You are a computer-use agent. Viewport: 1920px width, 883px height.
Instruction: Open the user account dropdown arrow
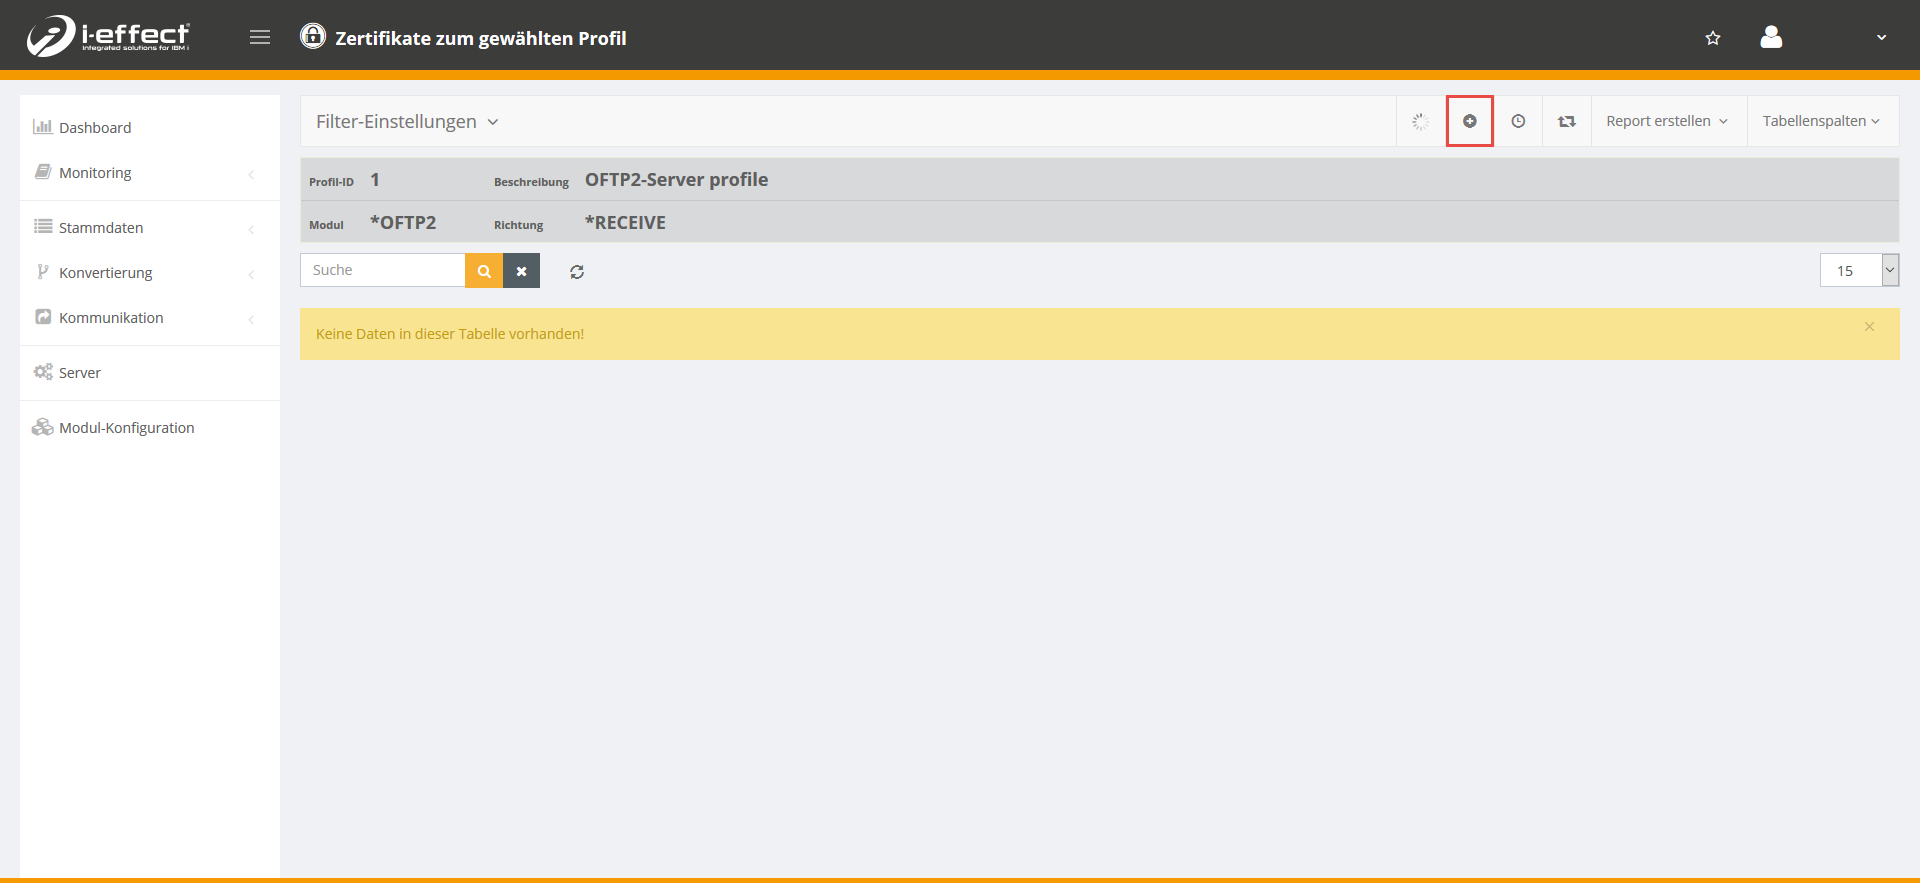click(x=1881, y=38)
